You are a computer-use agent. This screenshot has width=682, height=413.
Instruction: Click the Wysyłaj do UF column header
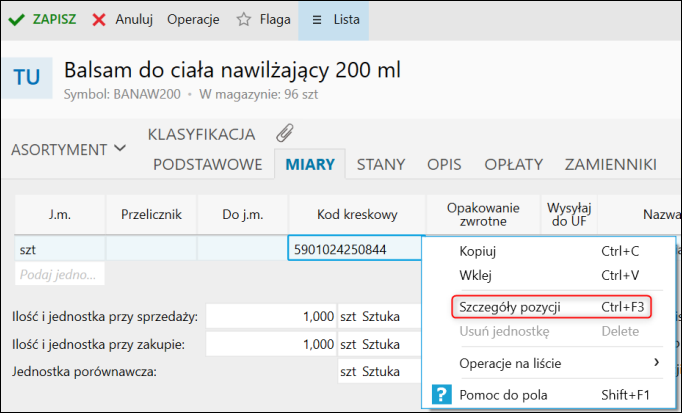click(x=569, y=214)
